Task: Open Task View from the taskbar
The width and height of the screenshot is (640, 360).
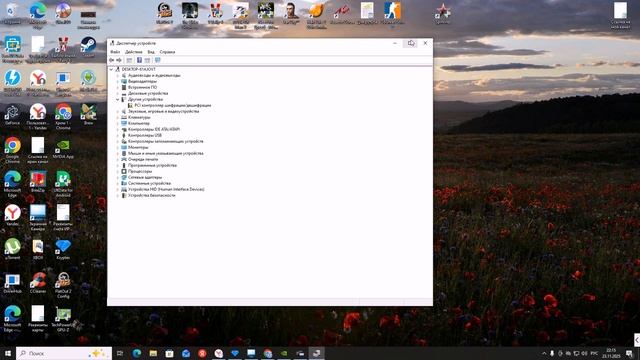Action: (120, 353)
